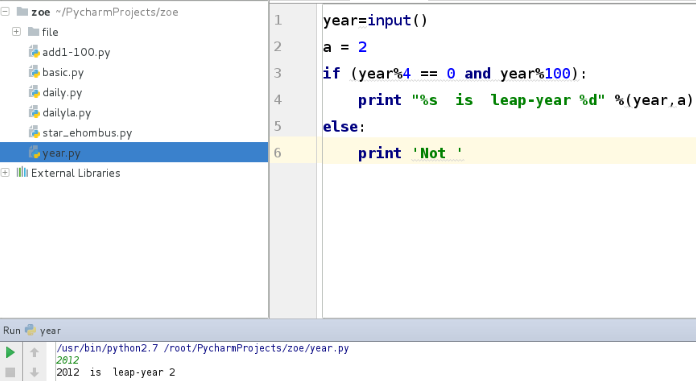The width and height of the screenshot is (696, 381).
Task: Click the add1-100.py Python file icon
Action: click(34, 52)
